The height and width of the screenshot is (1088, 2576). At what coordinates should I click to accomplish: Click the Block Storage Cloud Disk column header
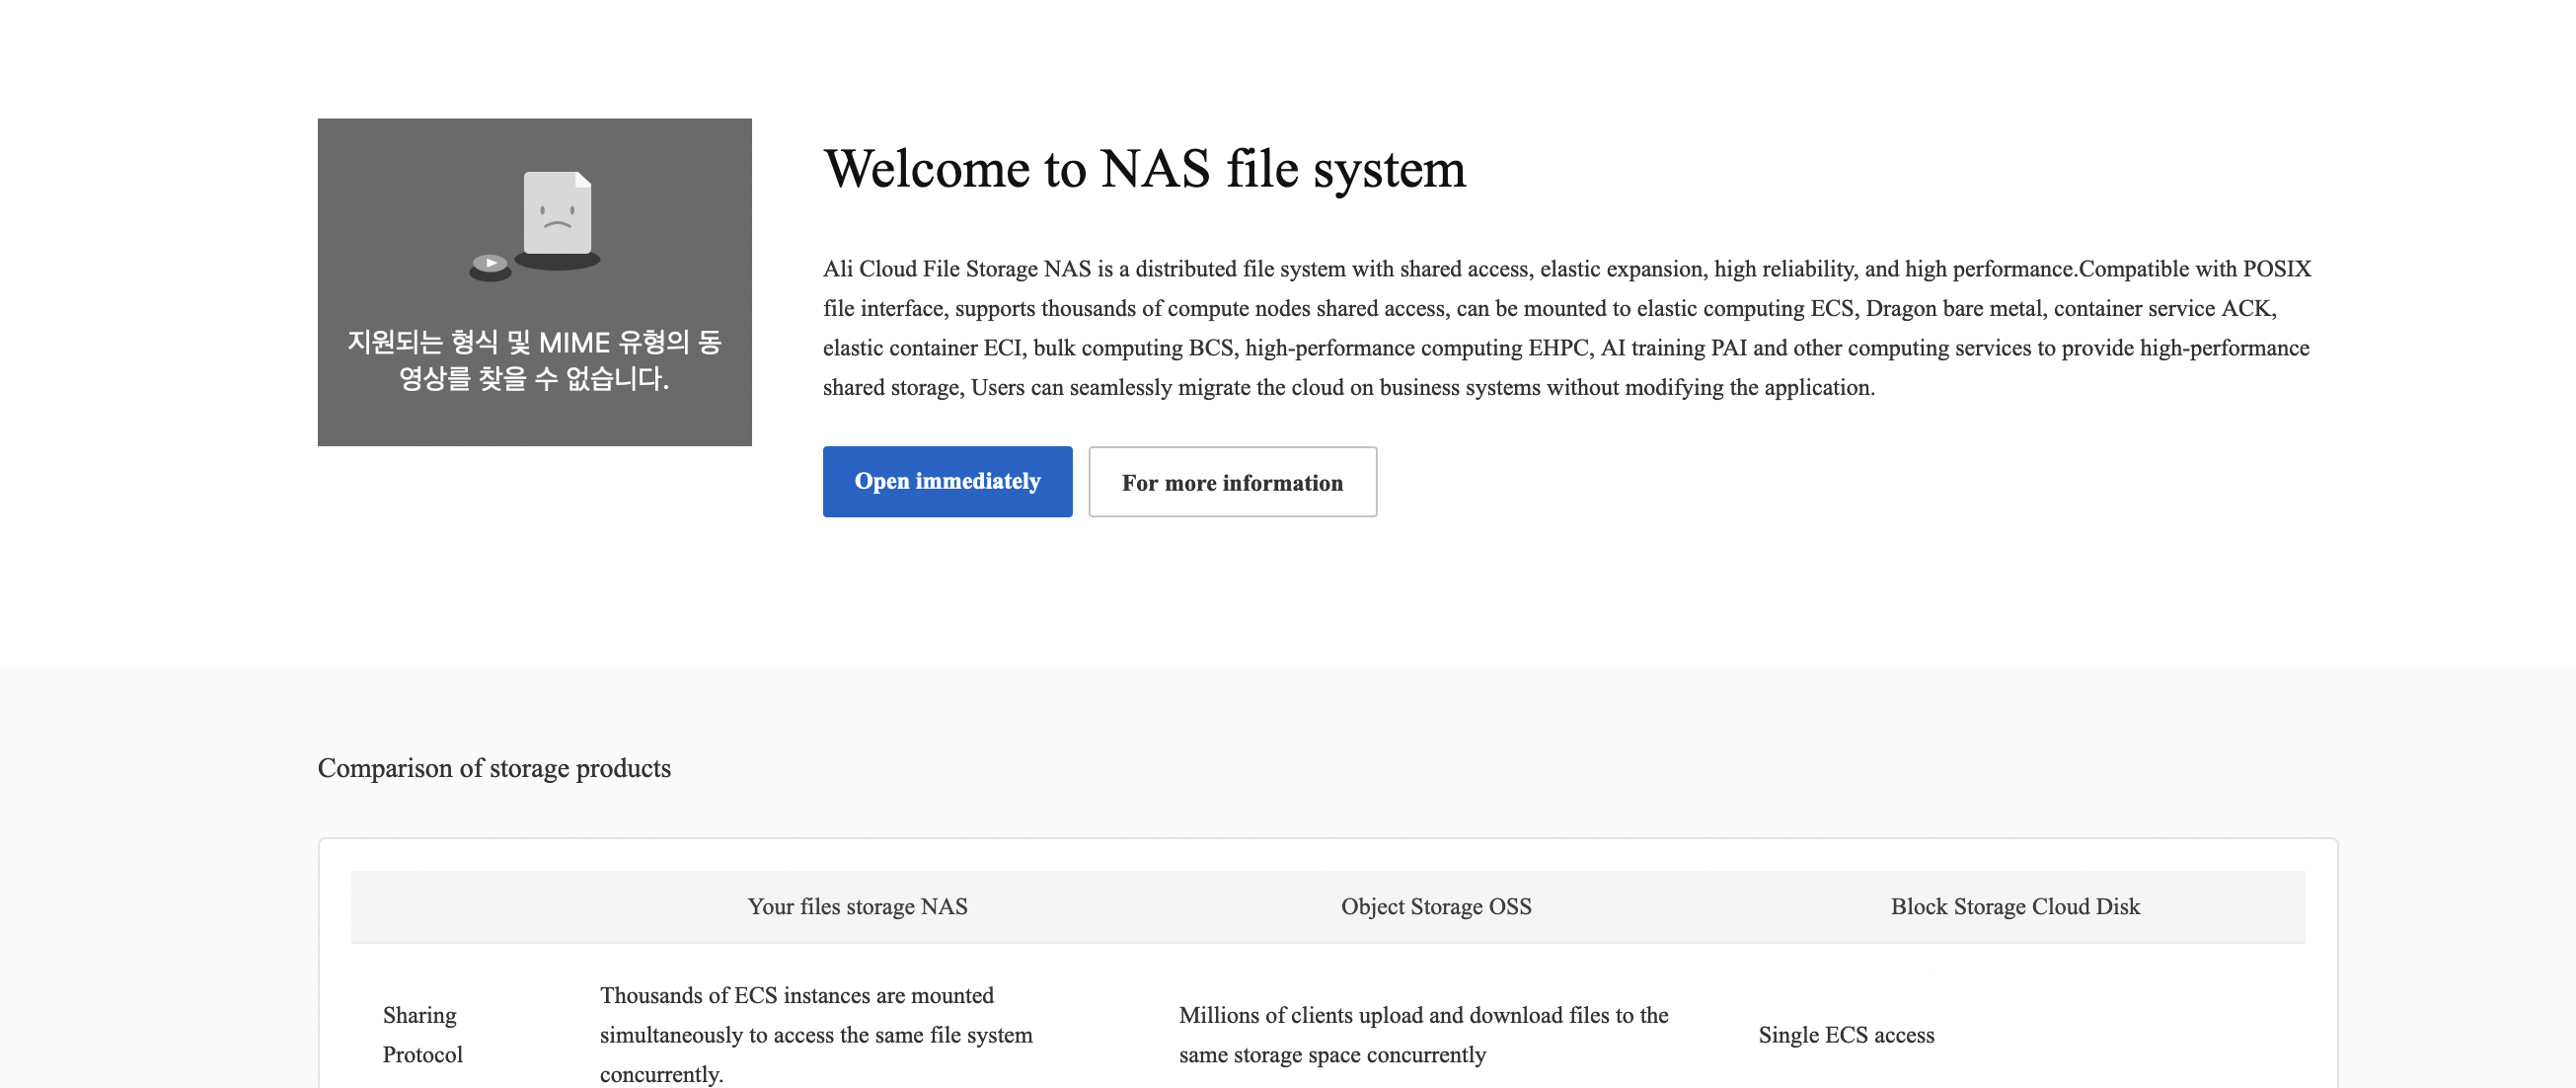[2015, 906]
